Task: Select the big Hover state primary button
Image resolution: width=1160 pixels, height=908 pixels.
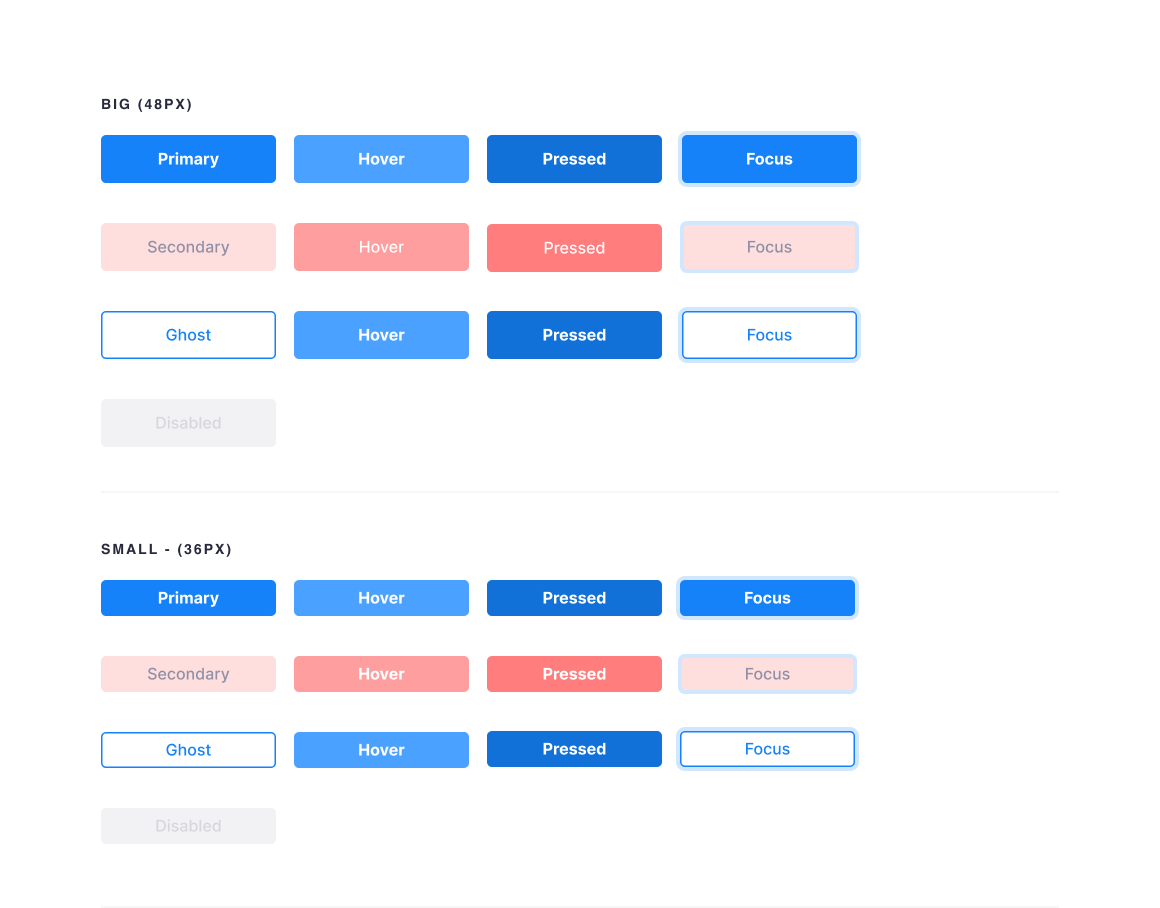Action: [x=381, y=158]
